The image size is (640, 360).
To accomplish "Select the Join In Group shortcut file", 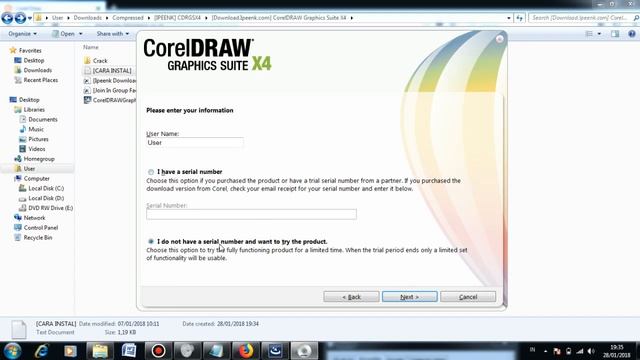I will click(109, 90).
